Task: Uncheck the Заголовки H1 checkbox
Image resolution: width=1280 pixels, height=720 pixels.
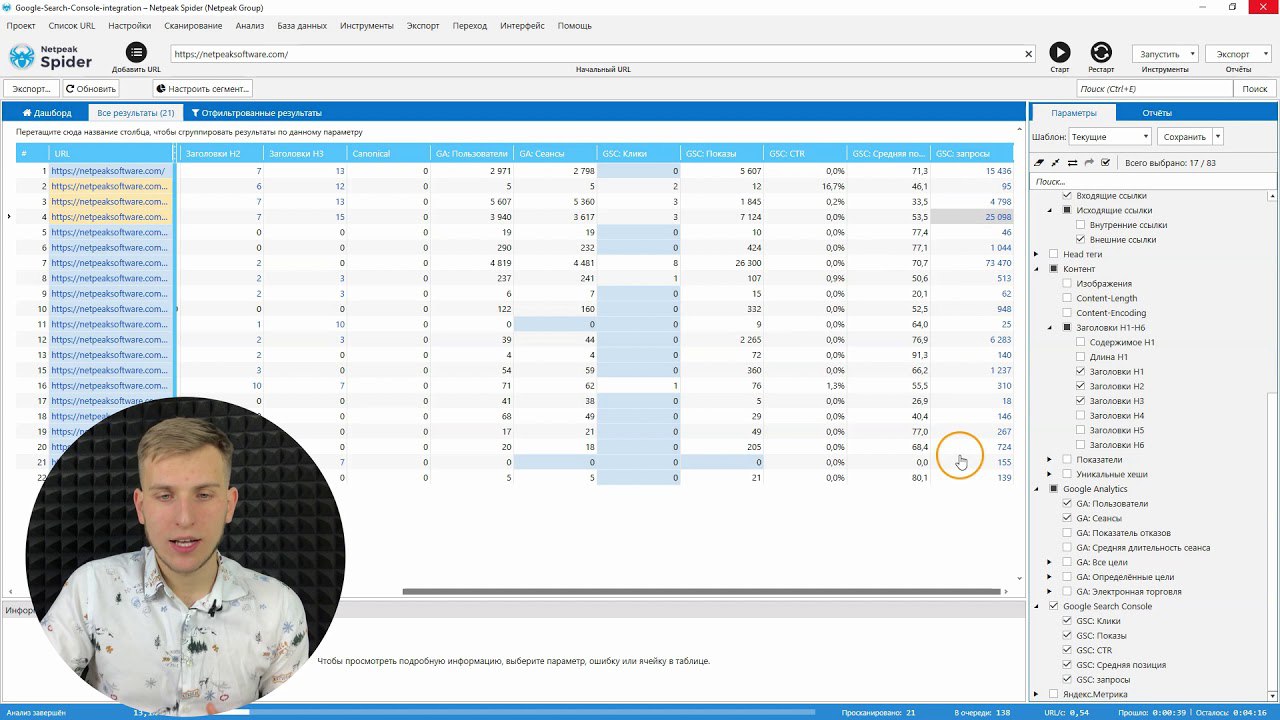Action: (x=1080, y=371)
